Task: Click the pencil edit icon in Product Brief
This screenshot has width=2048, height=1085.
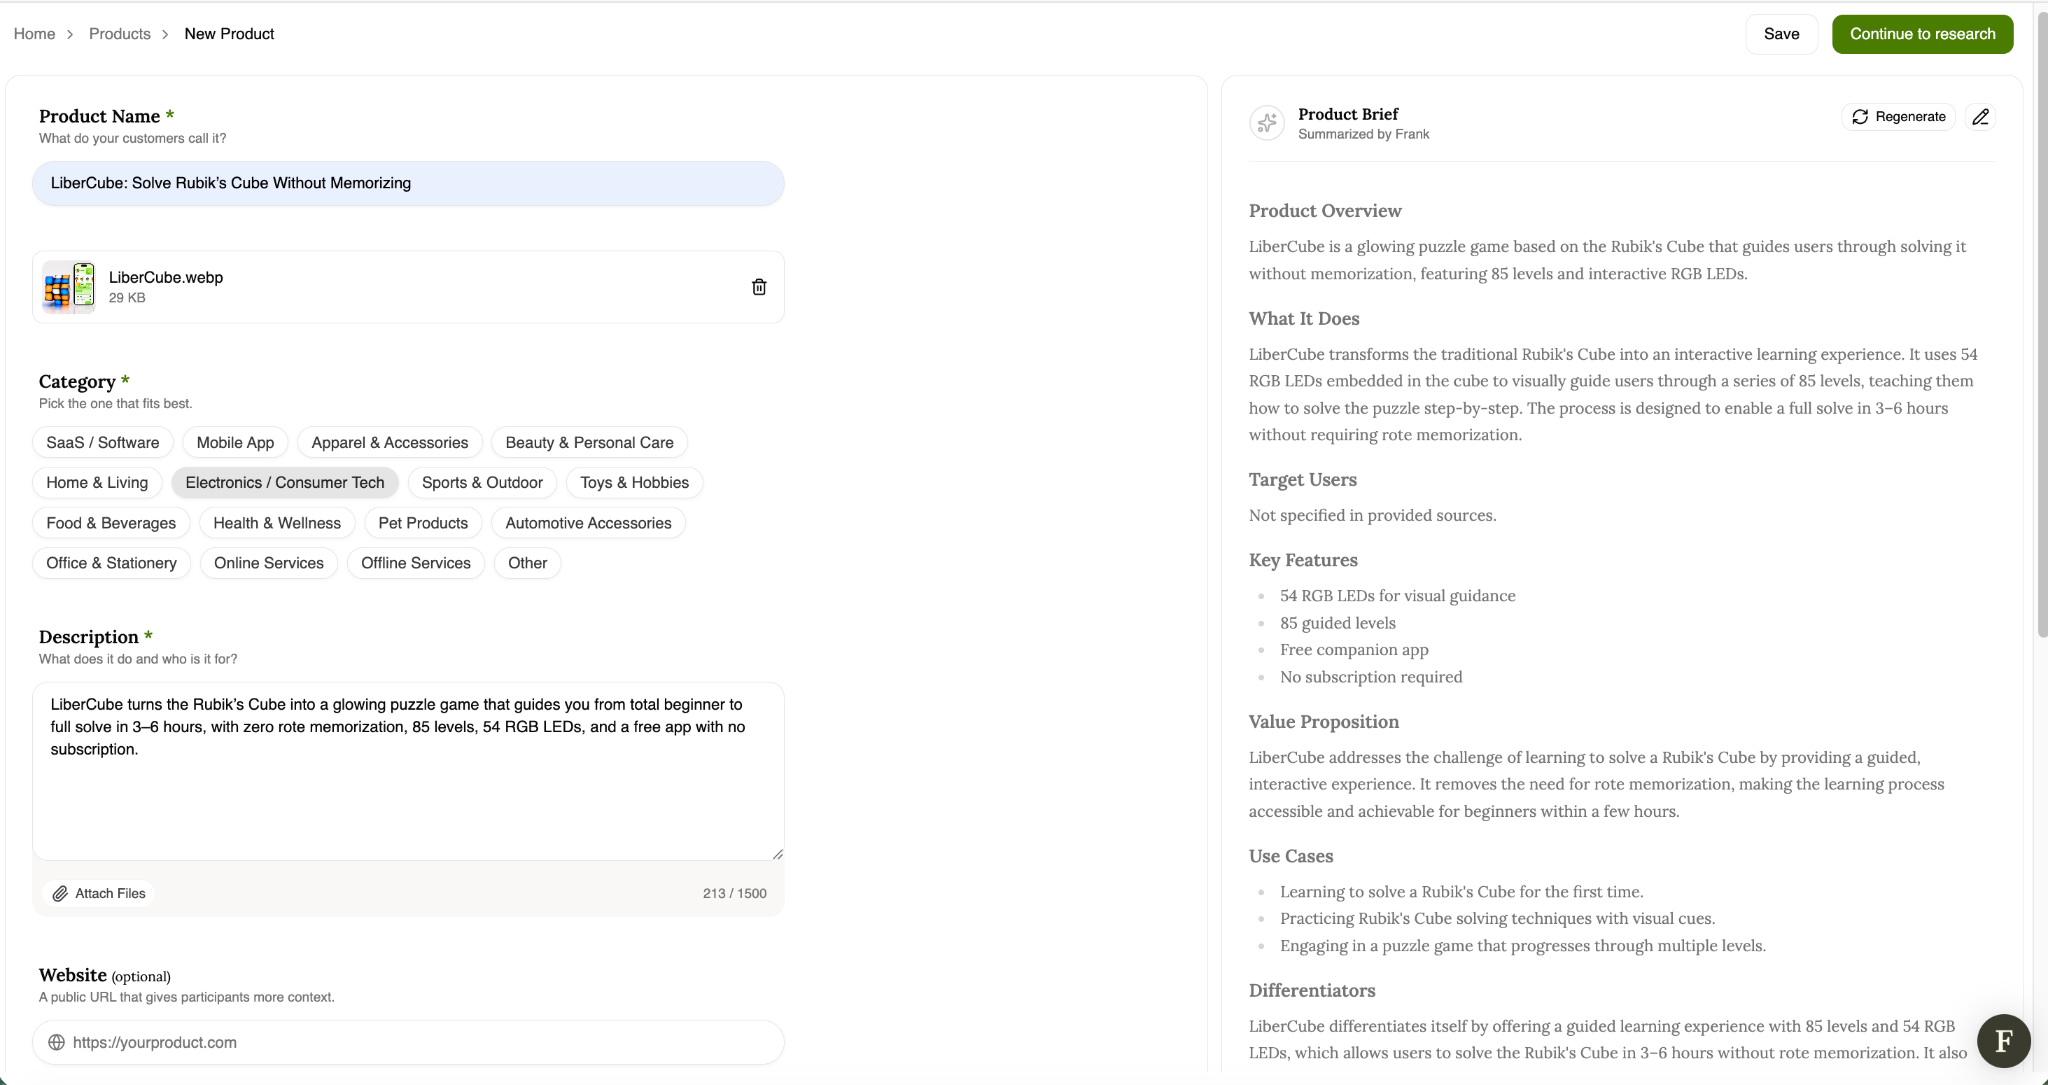Action: tap(1980, 117)
